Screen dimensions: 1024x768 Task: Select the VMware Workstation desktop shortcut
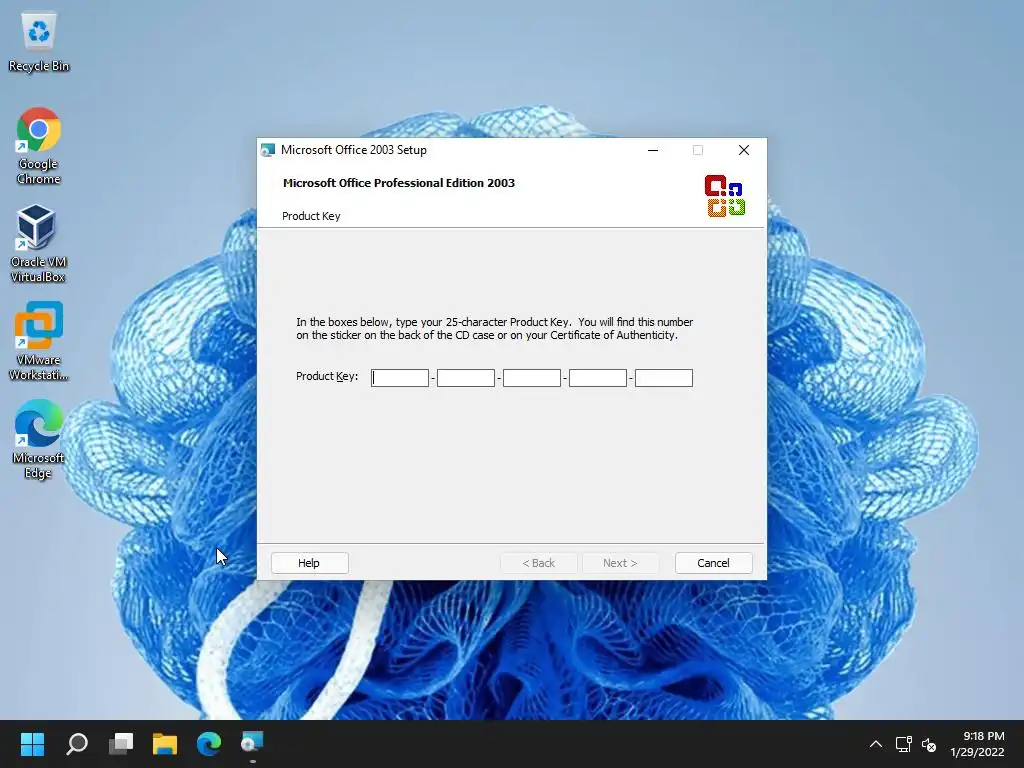point(39,342)
